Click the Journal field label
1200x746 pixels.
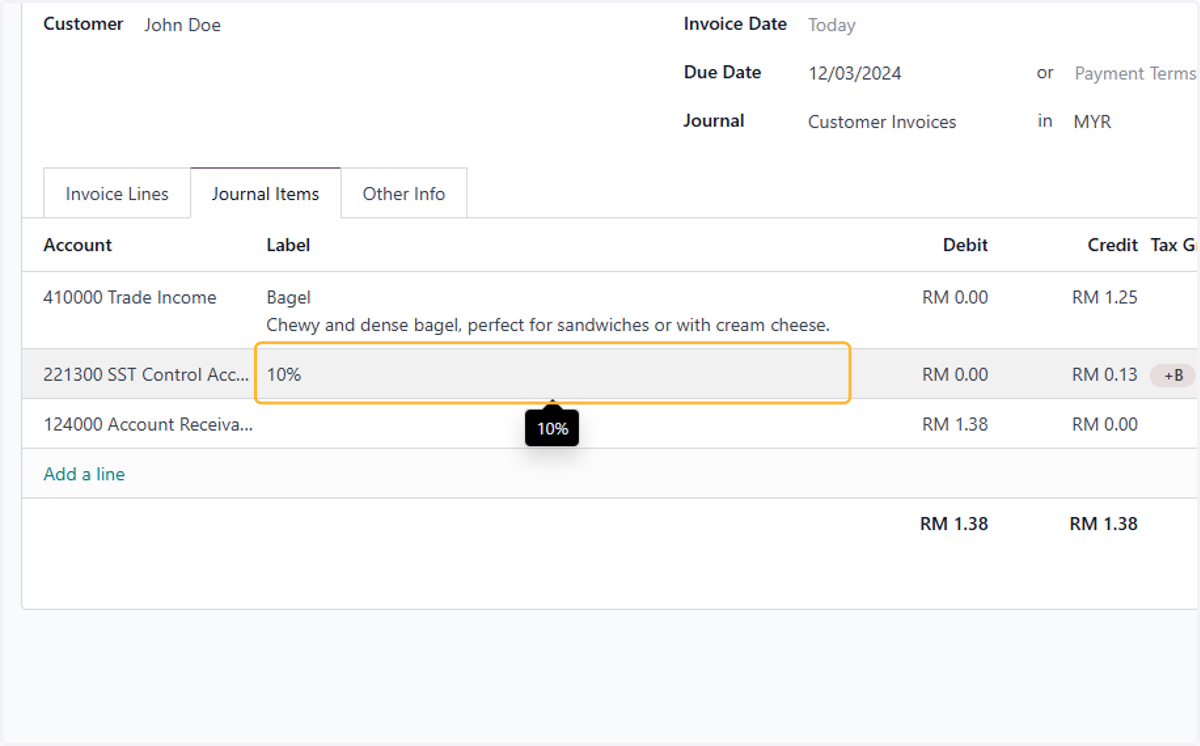pos(714,121)
